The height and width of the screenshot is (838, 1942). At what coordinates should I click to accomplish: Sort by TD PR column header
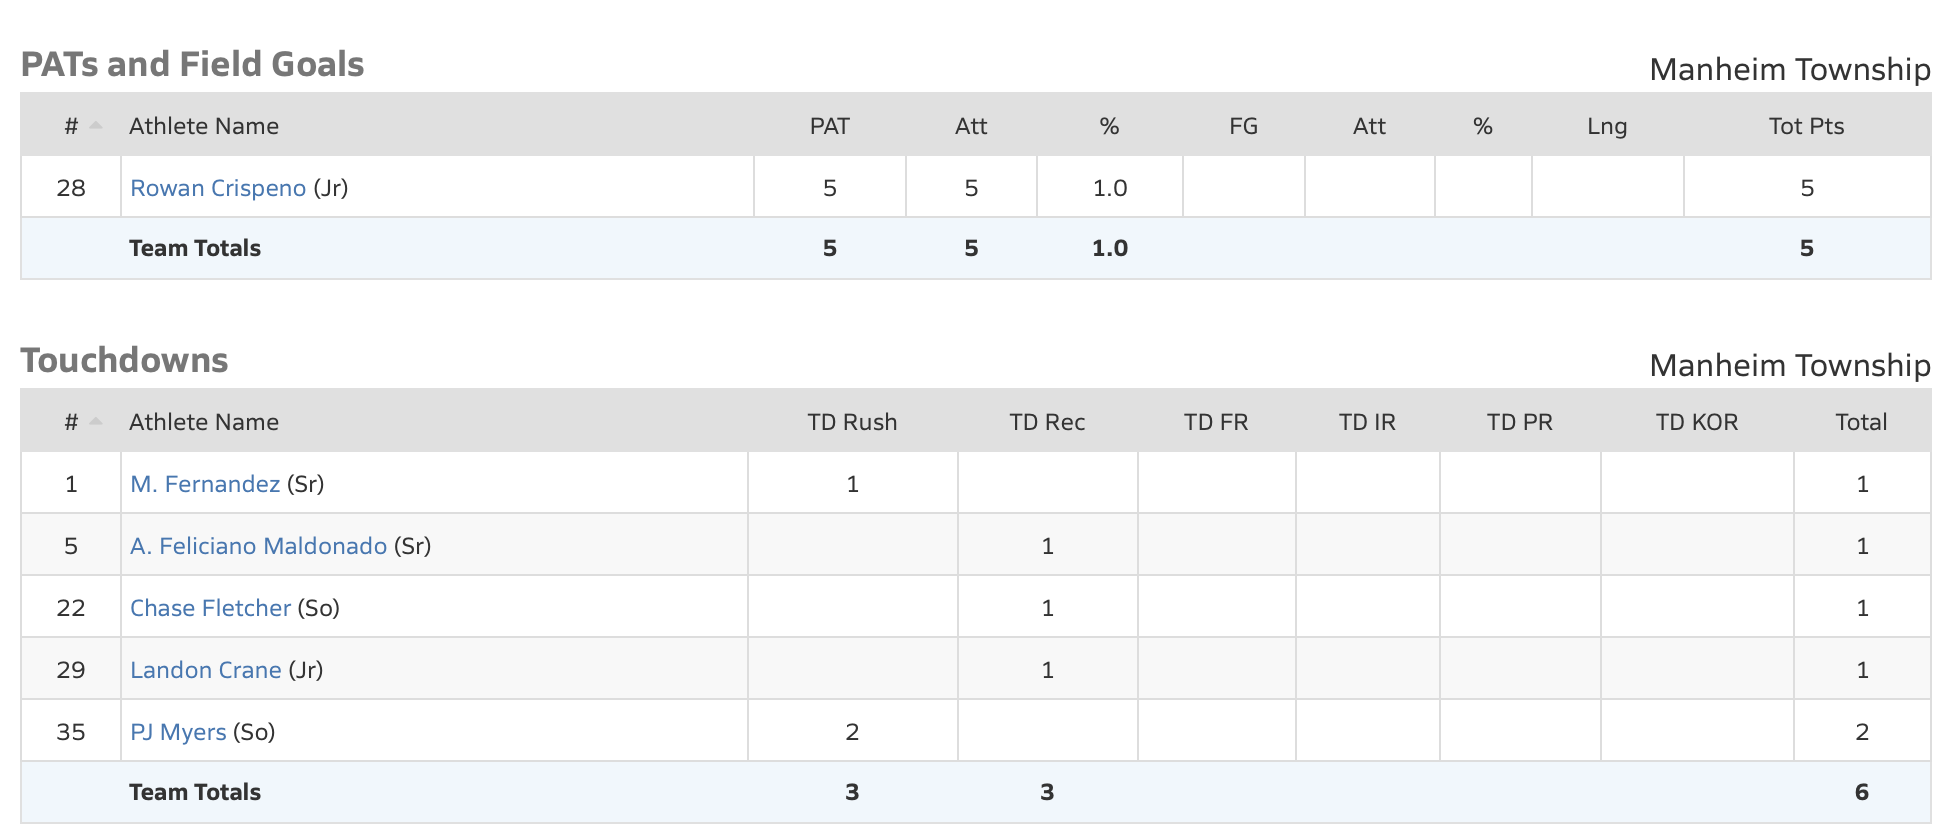coord(1520,422)
